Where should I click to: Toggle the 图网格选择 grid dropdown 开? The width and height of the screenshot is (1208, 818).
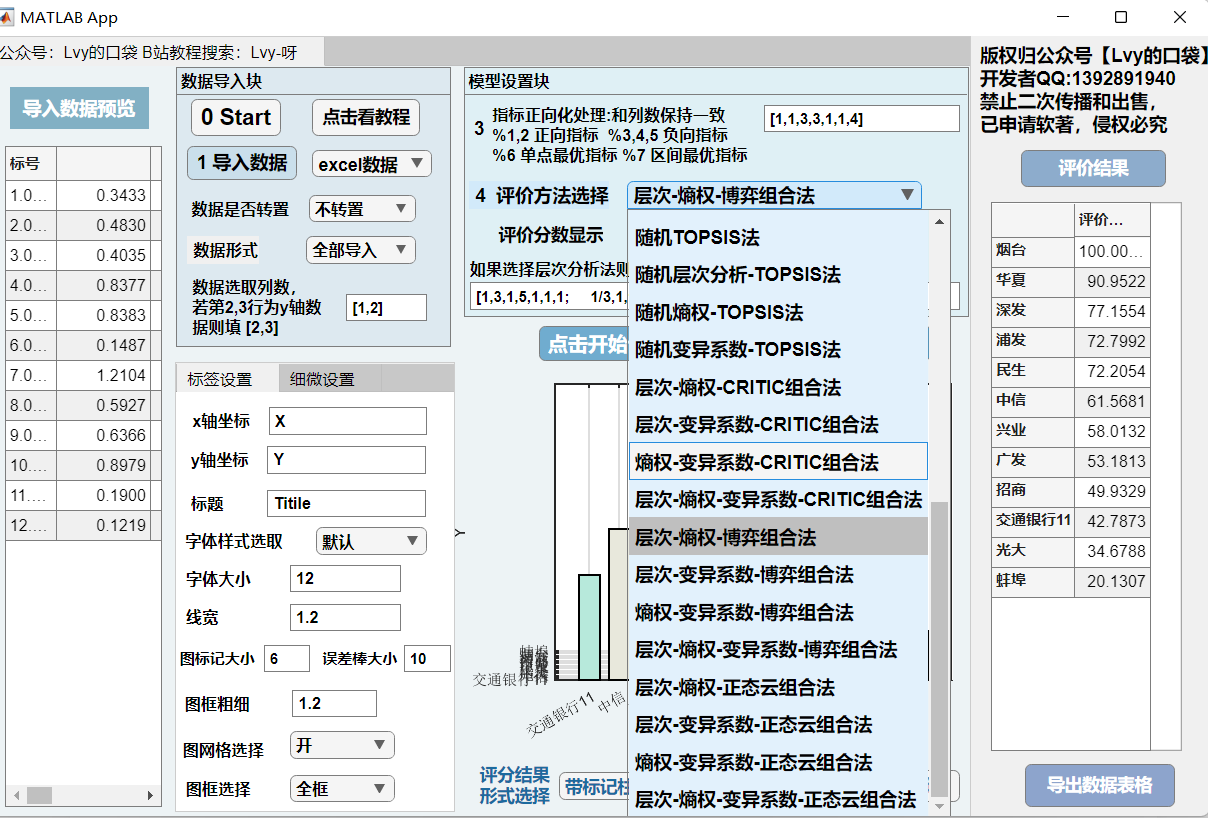pyautogui.click(x=341, y=745)
